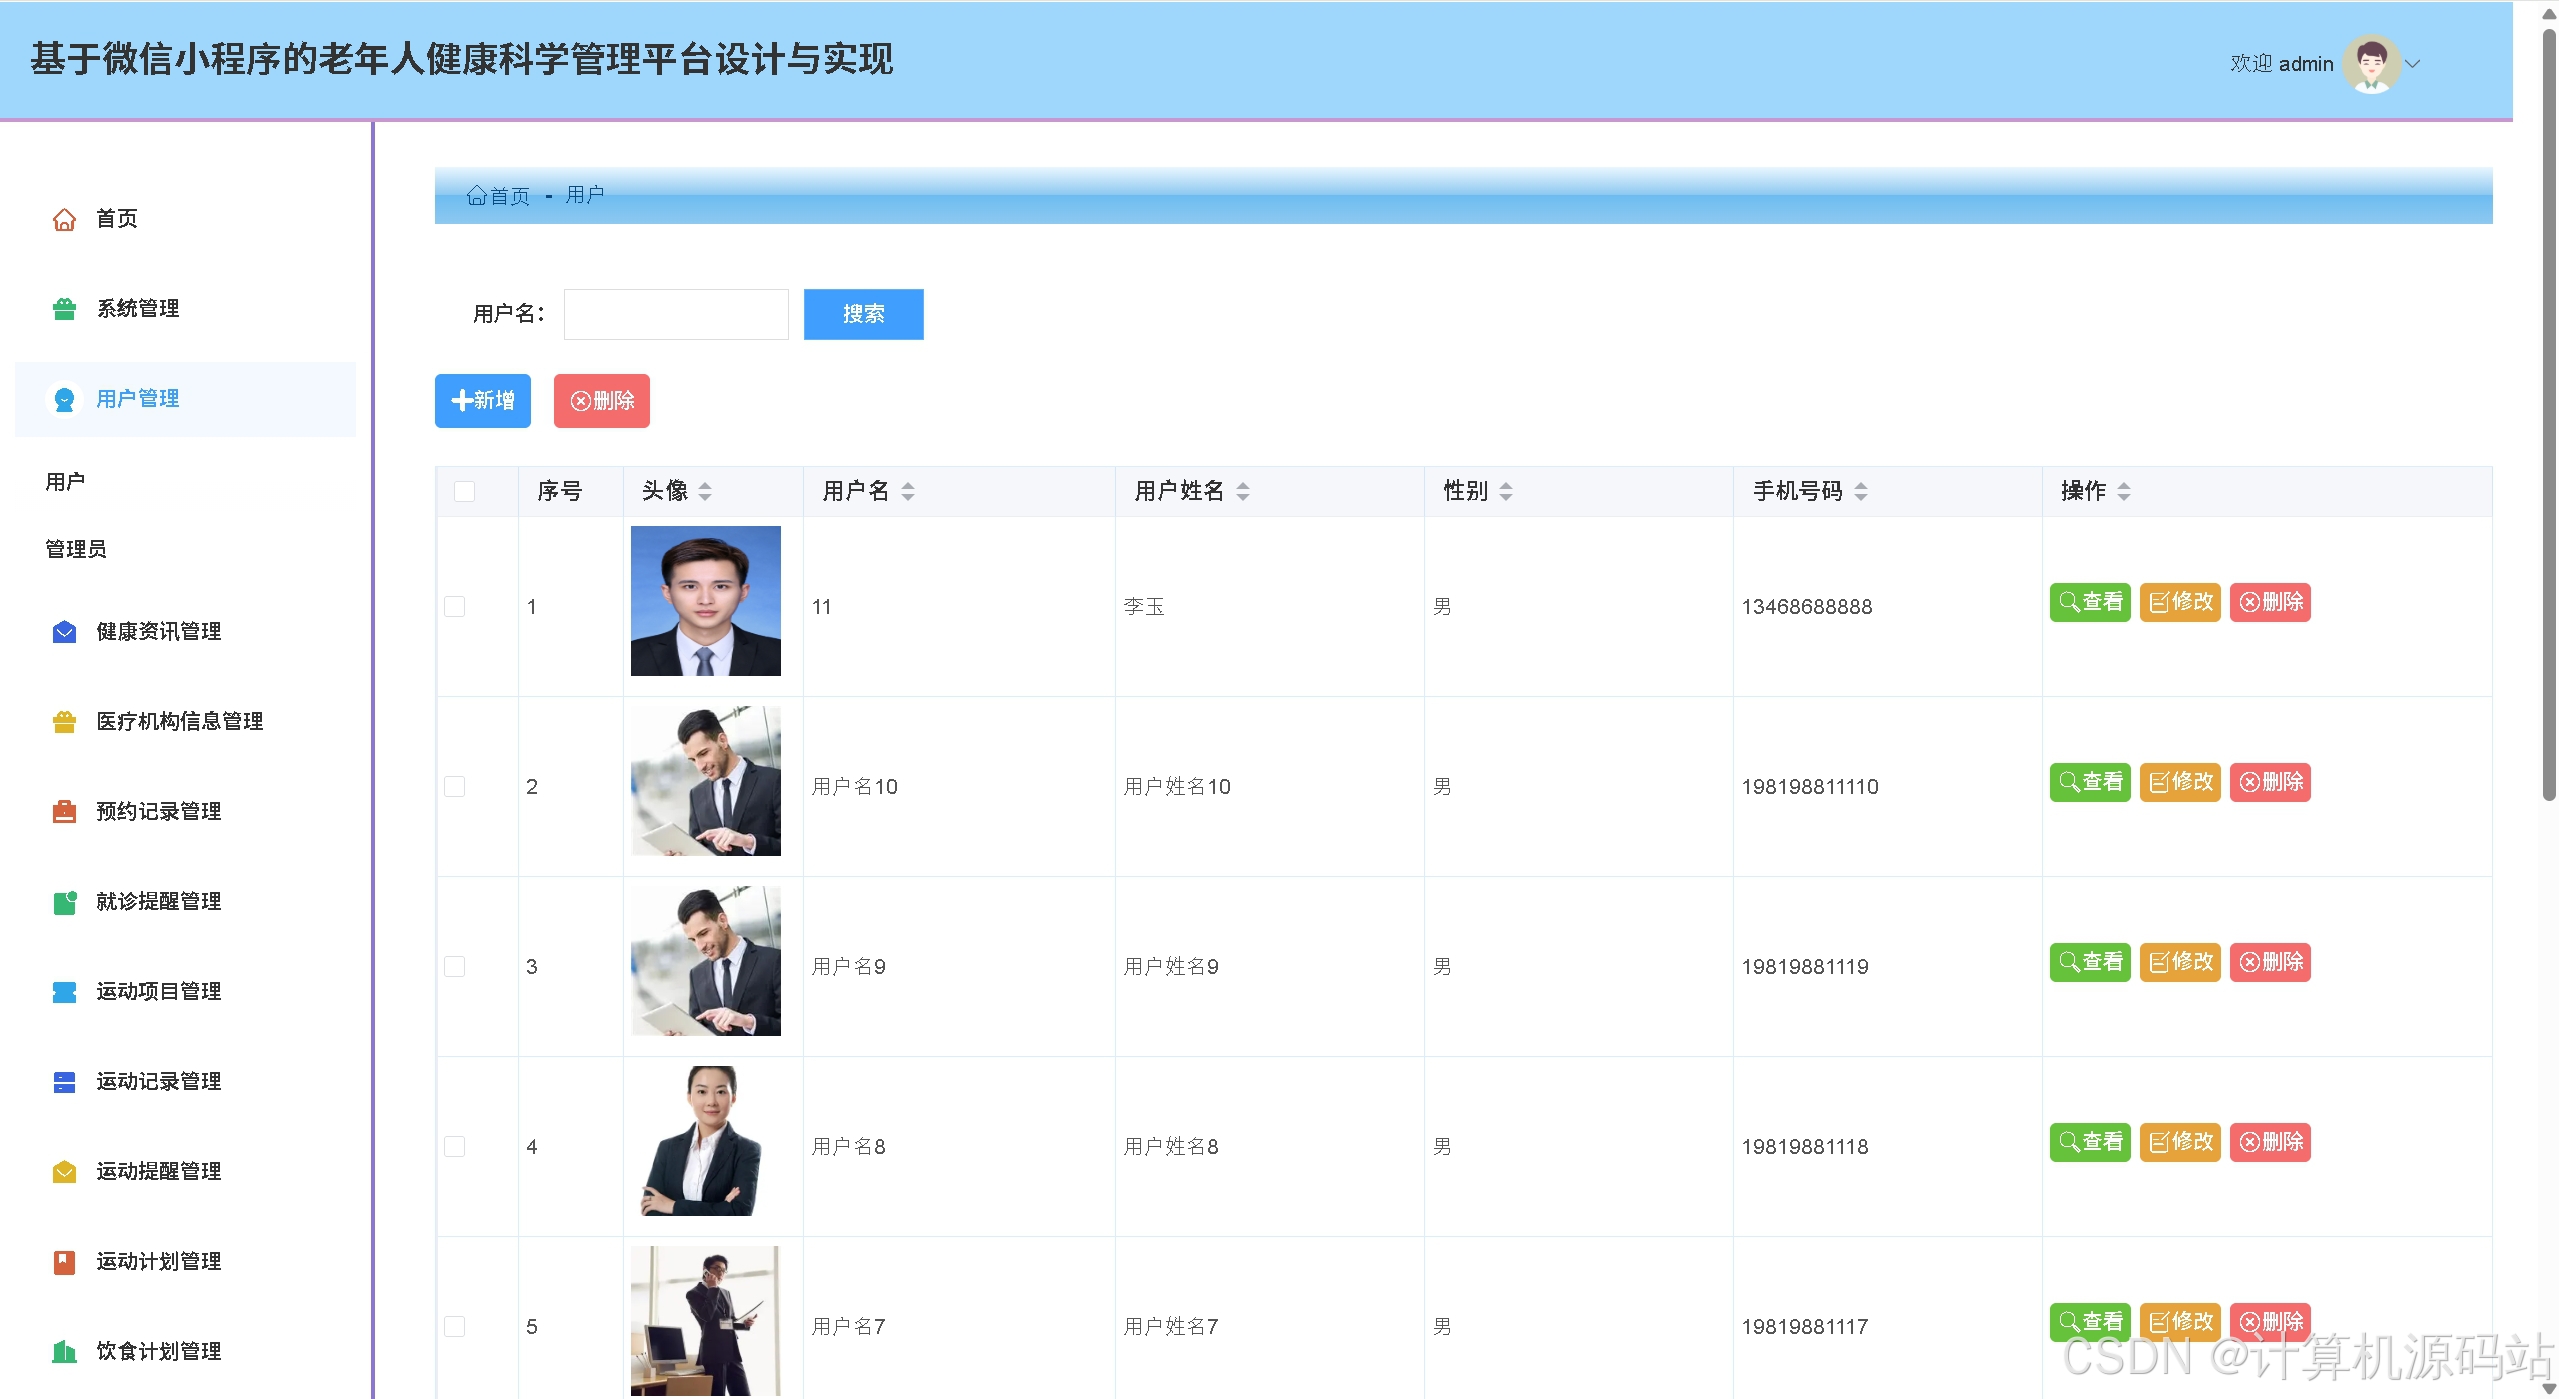Click the 用户管理 blue avatar icon
The width and height of the screenshot is (2559, 1399).
(x=64, y=399)
